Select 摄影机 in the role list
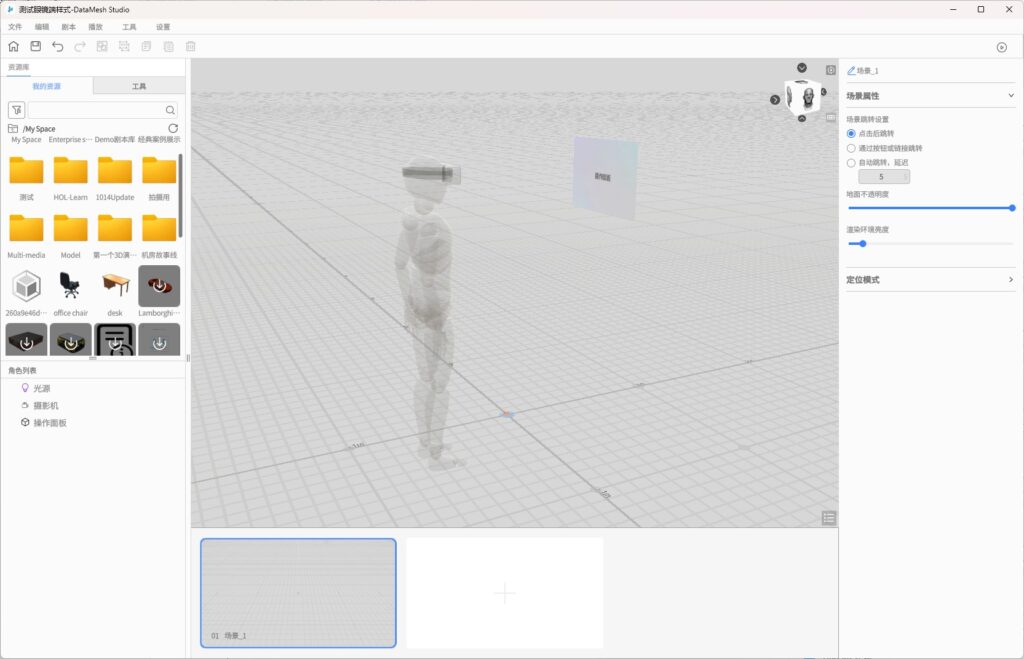The height and width of the screenshot is (659, 1024). 46,405
